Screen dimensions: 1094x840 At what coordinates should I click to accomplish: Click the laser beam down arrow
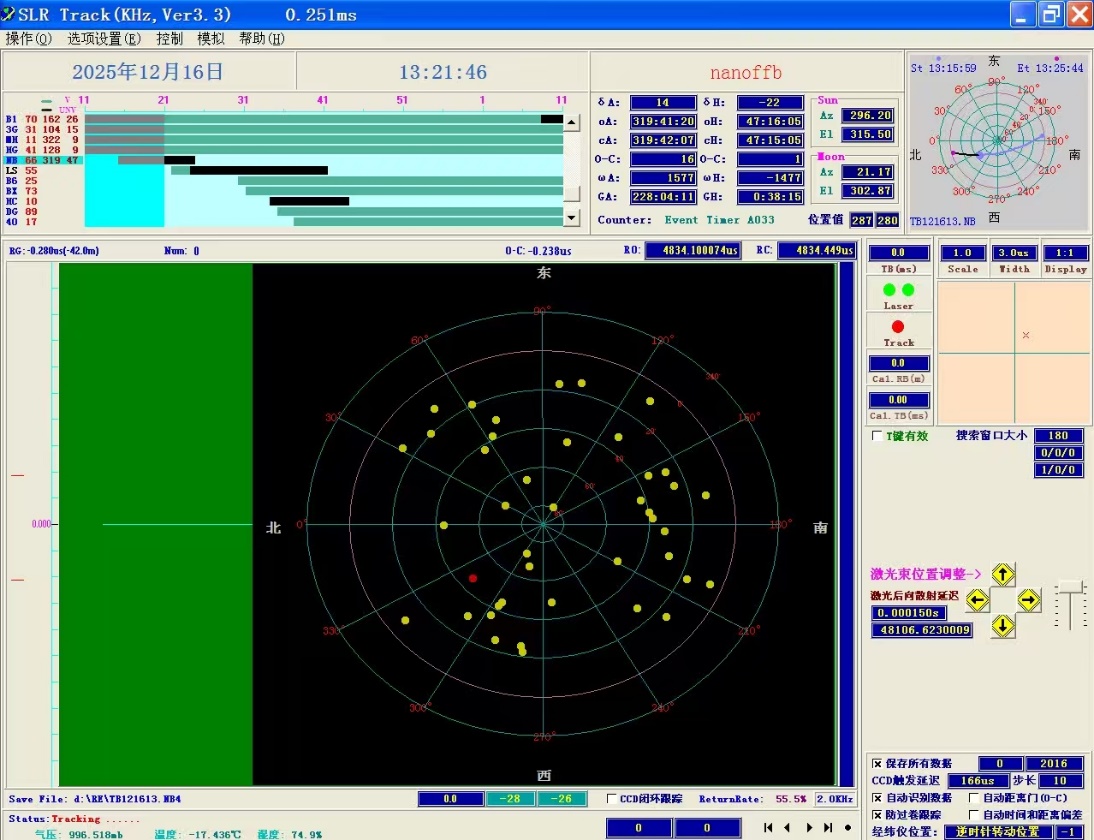1003,626
